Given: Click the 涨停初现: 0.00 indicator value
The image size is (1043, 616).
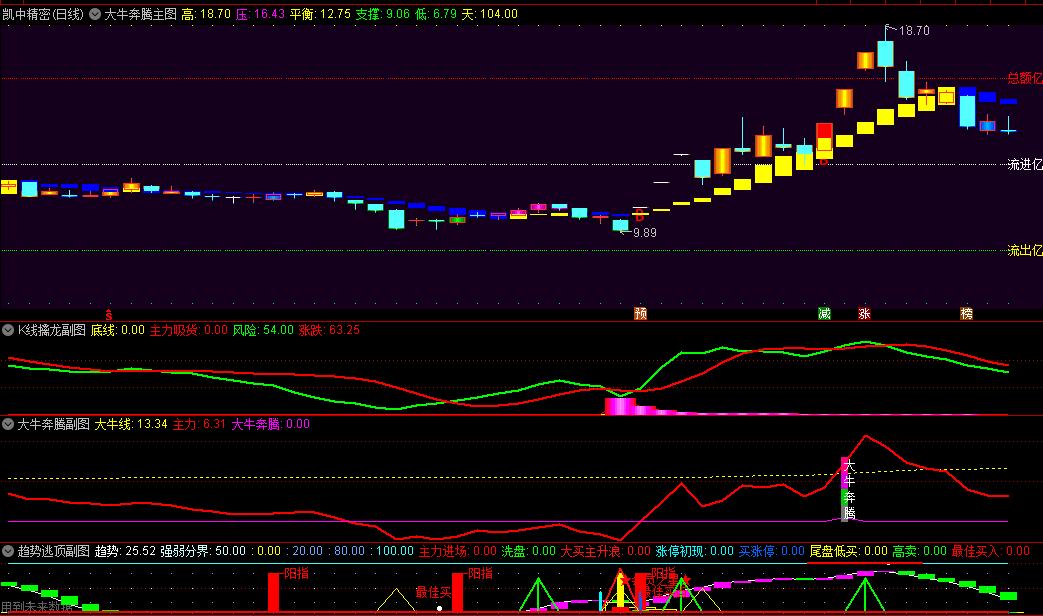Looking at the screenshot, I should tap(694, 551).
